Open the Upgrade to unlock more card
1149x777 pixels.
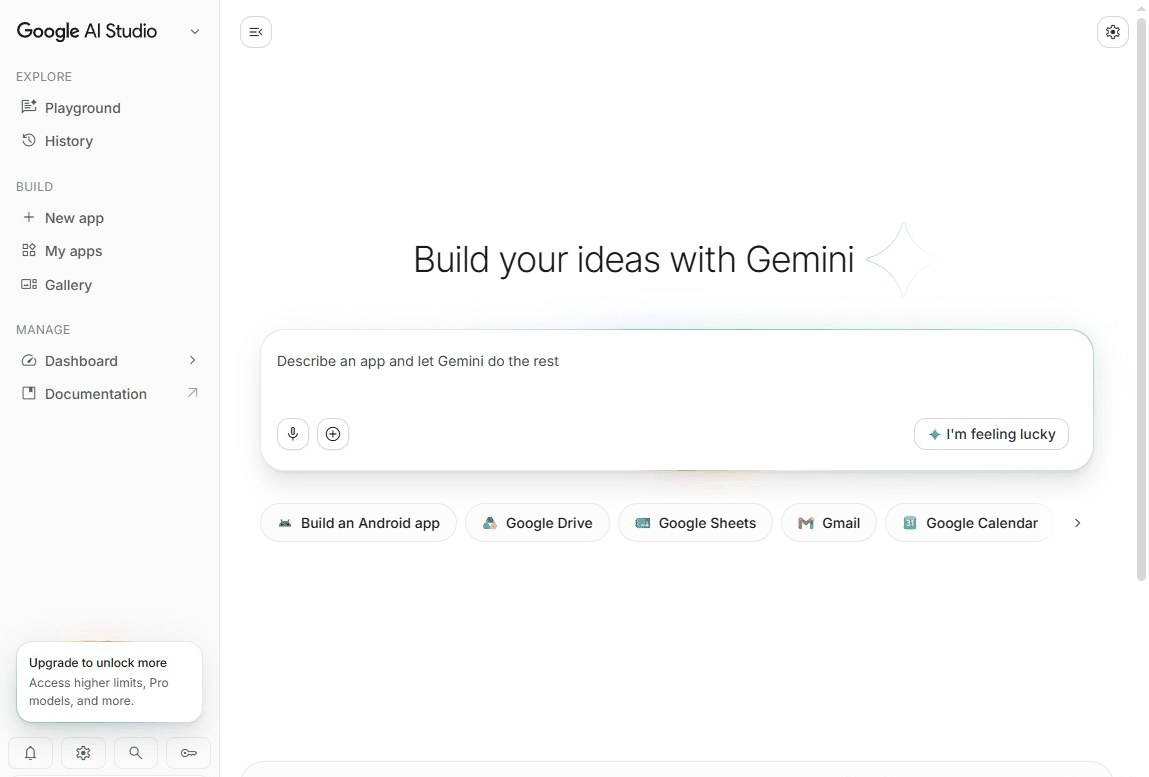109,682
